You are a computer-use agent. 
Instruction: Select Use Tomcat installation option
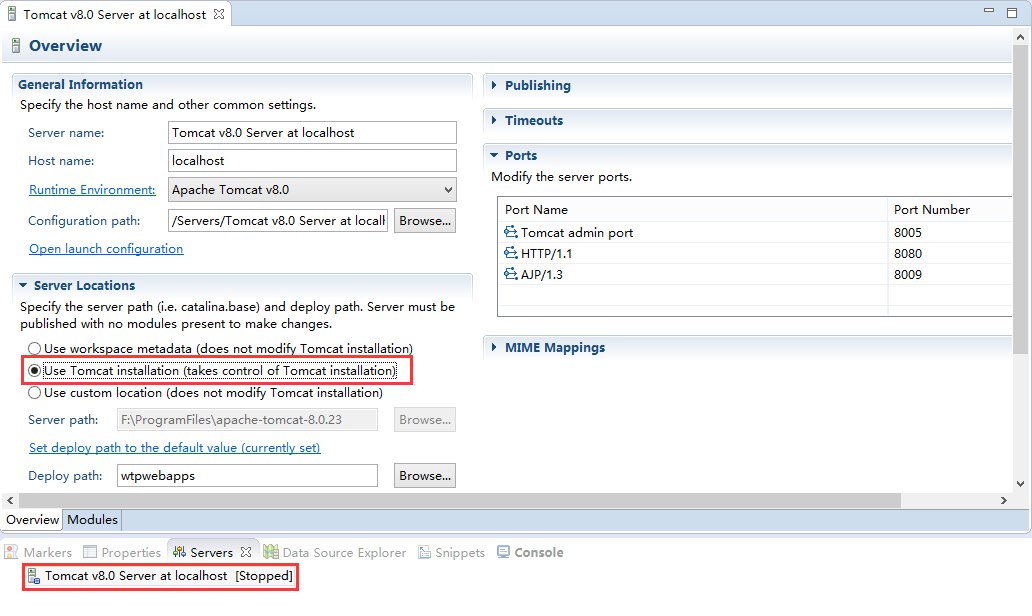pos(34,371)
